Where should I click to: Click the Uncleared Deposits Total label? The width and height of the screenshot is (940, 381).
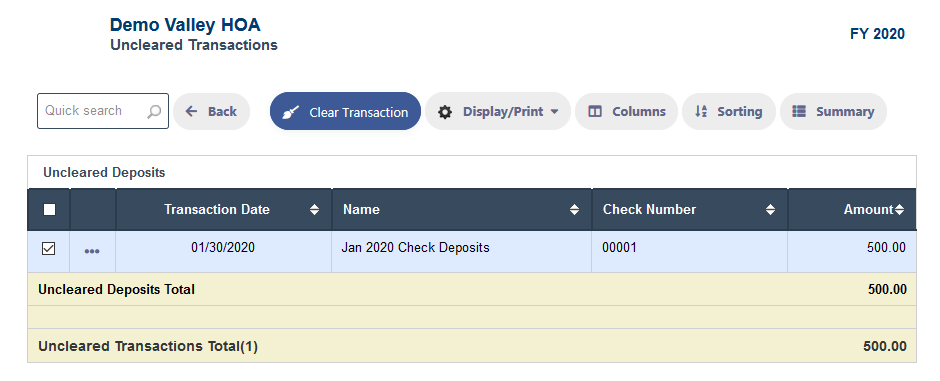116,289
